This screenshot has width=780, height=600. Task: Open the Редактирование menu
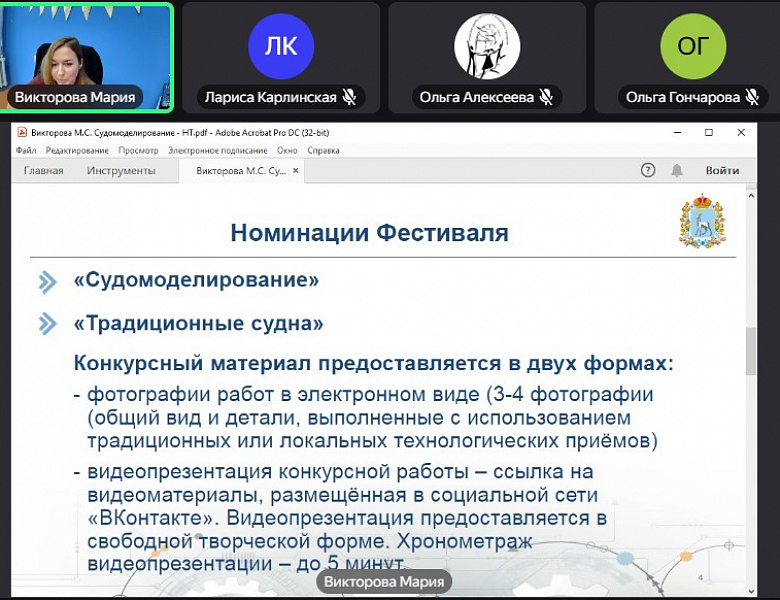[77, 150]
